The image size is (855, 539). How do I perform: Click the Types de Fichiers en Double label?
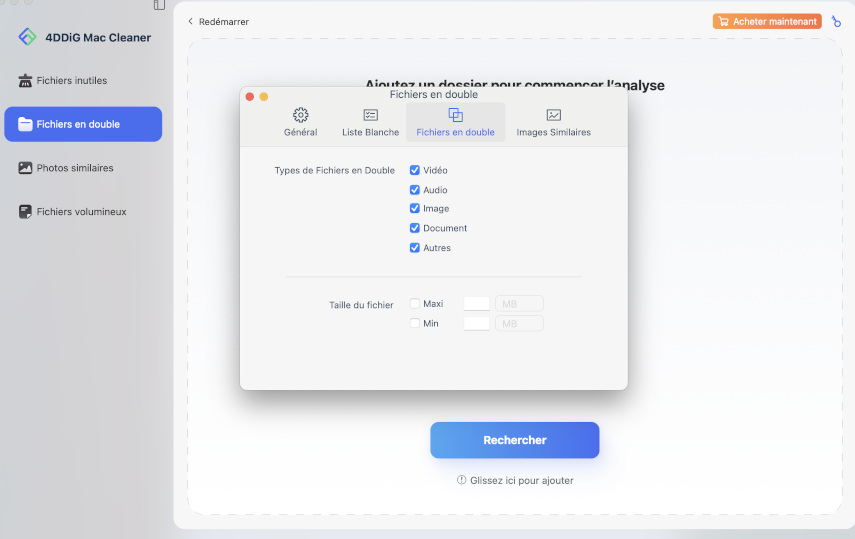(334, 170)
